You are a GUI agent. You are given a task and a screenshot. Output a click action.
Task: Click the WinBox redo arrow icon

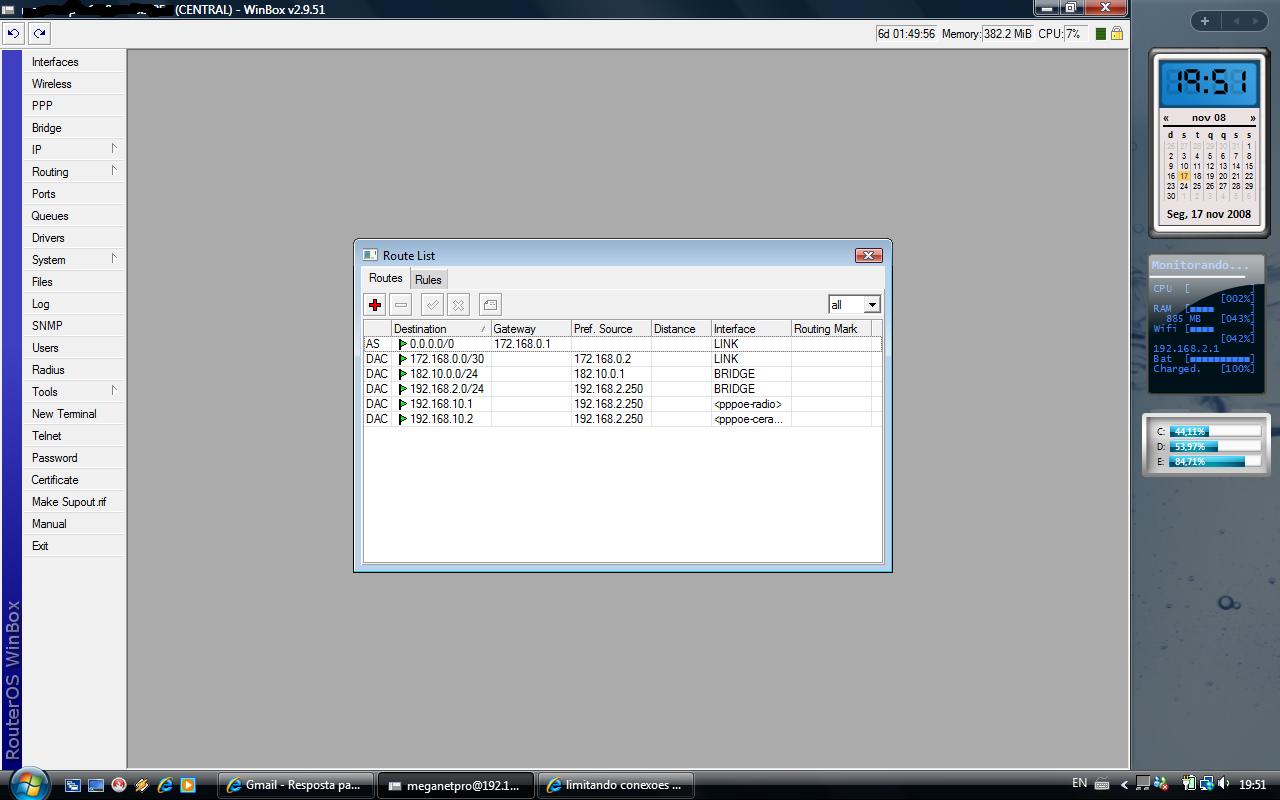point(39,33)
